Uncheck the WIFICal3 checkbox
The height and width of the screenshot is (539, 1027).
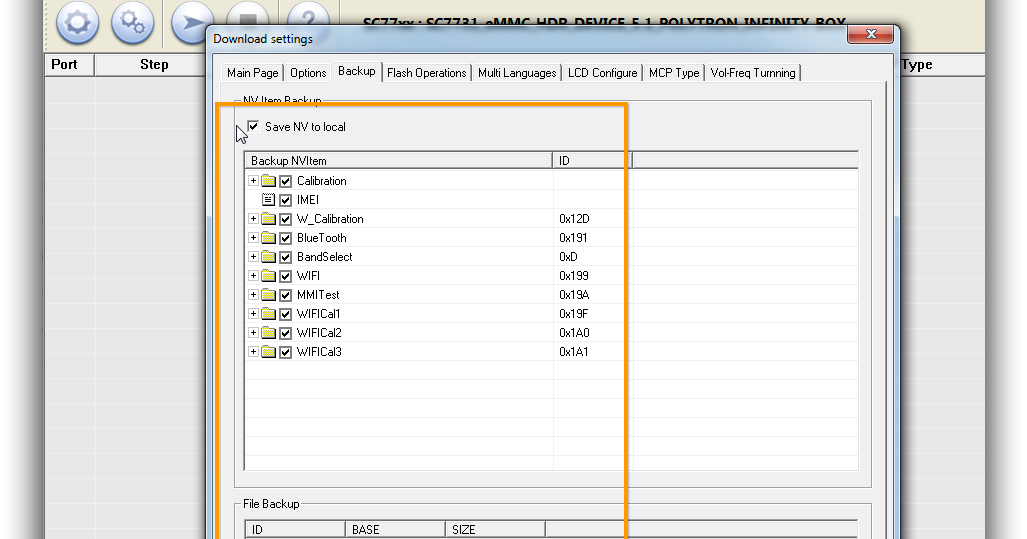coord(286,352)
